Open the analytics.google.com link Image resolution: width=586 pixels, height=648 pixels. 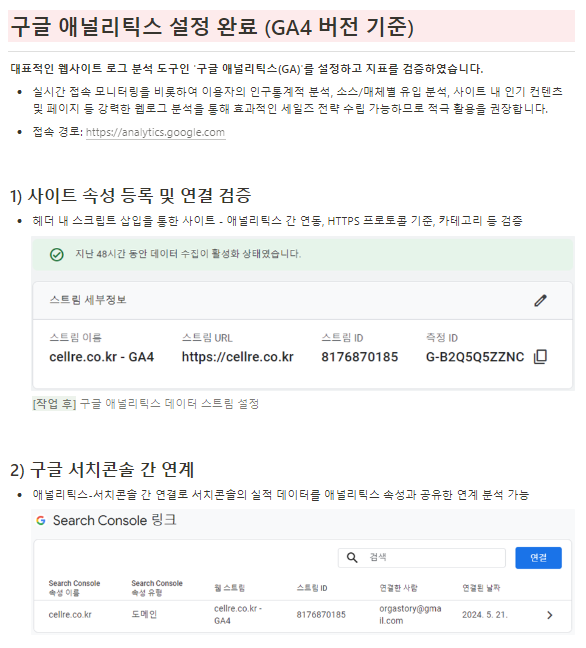(155, 132)
